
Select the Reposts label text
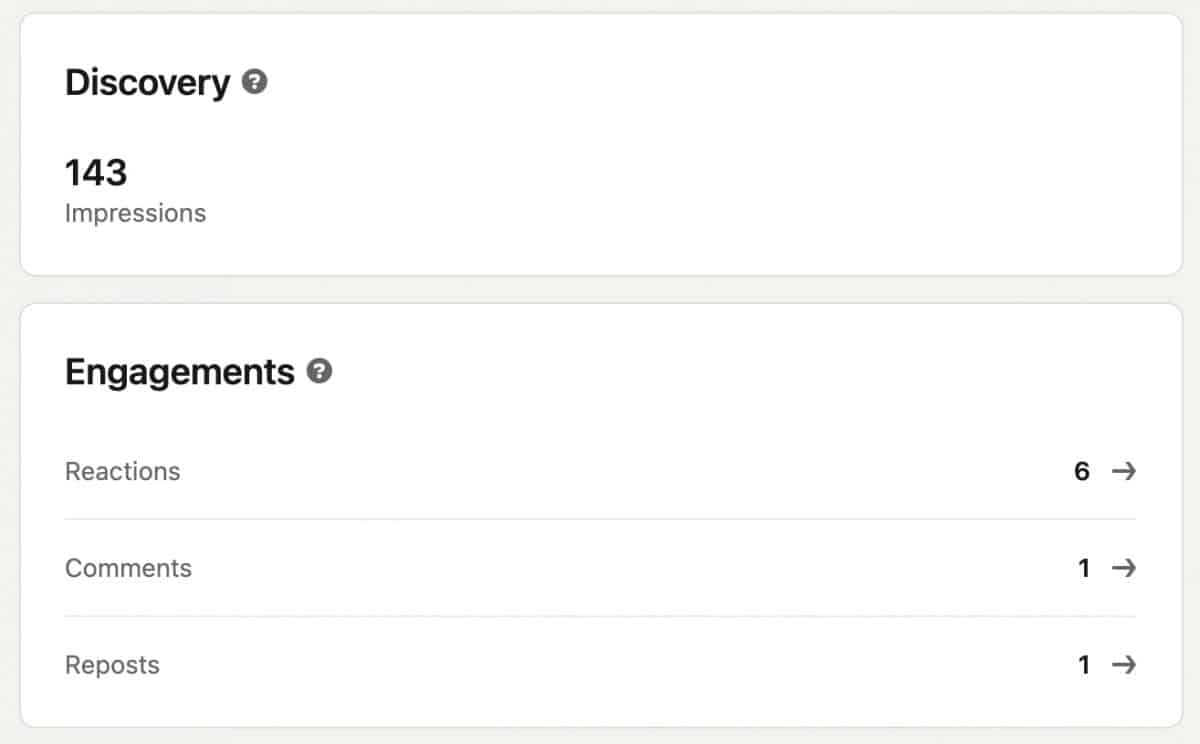(112, 666)
